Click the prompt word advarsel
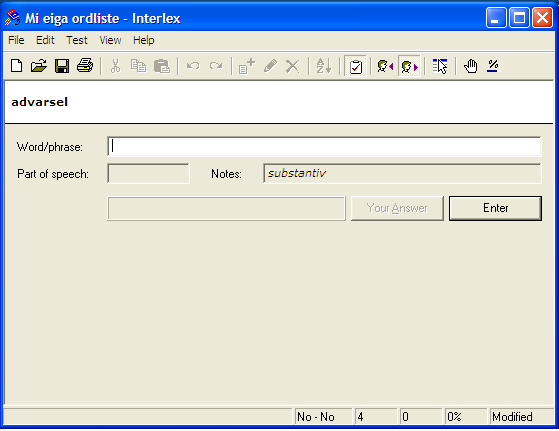Screen dimensions: 559x431 click(40, 102)
